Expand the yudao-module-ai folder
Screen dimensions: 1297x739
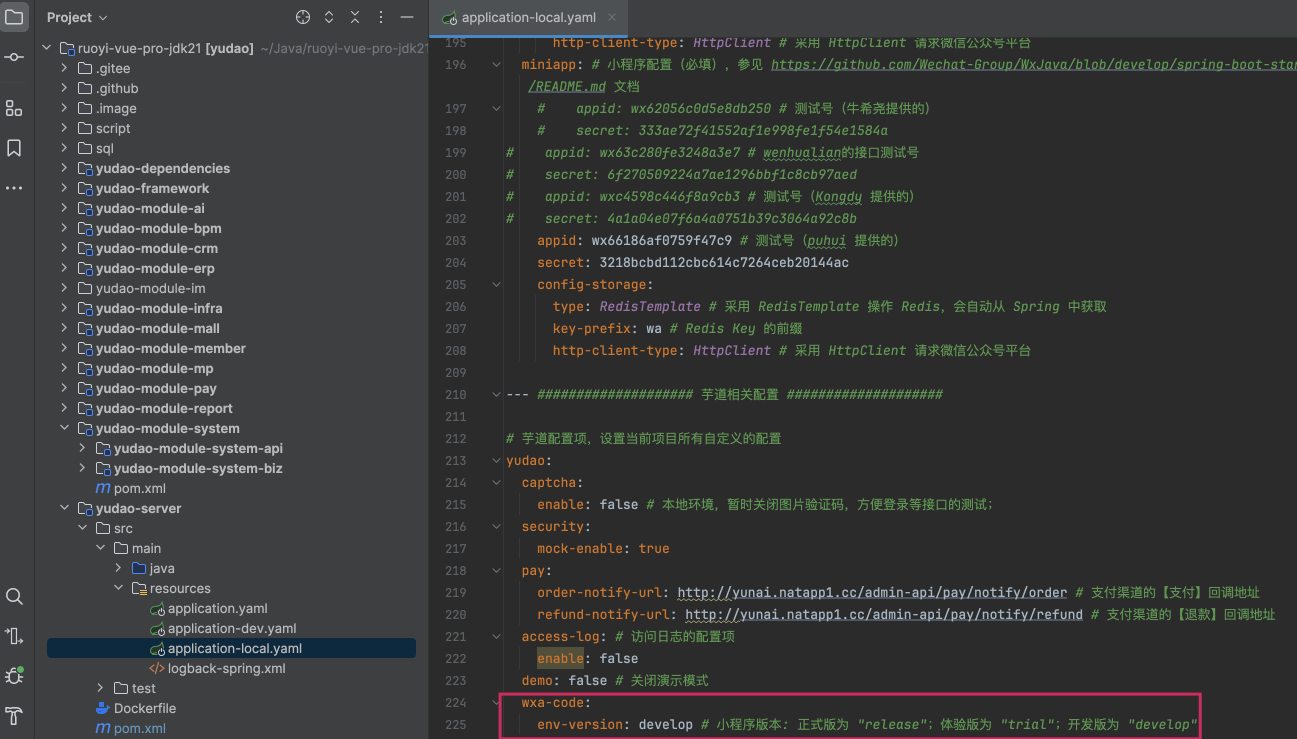pyautogui.click(x=64, y=208)
